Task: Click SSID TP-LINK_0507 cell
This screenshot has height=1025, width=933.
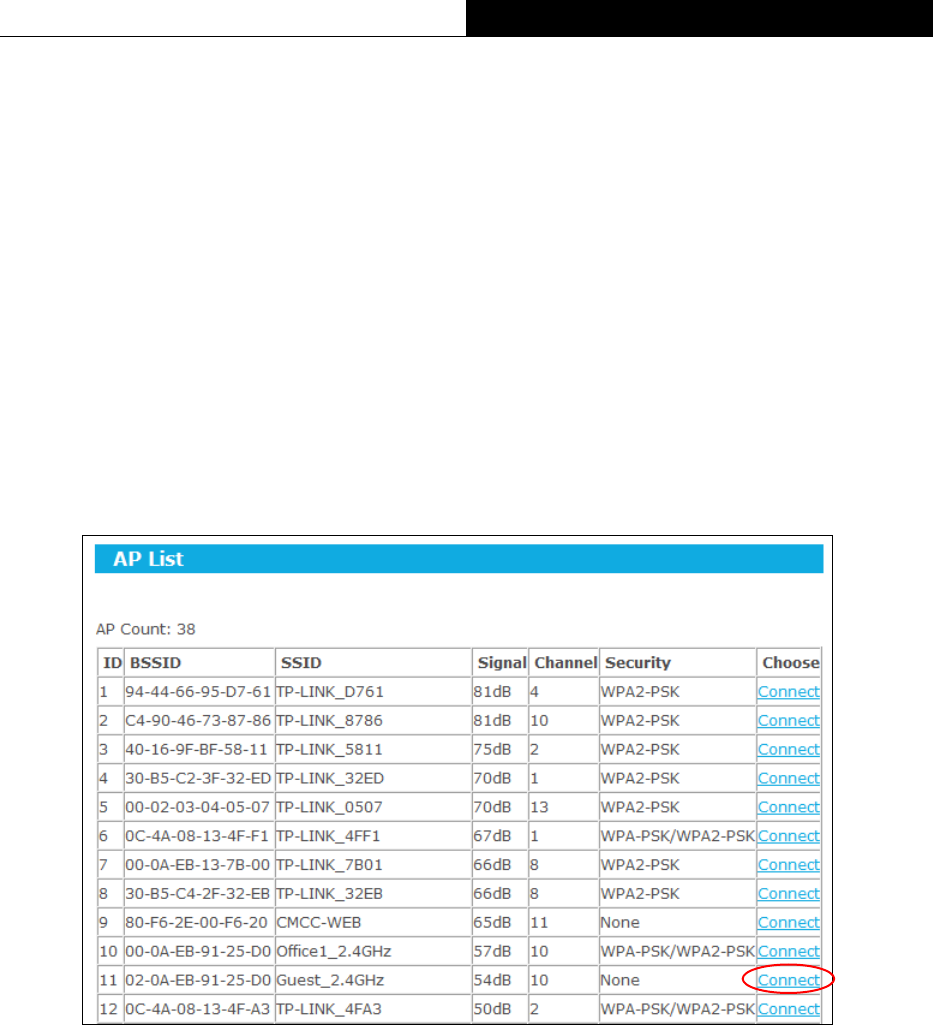Action: click(373, 807)
